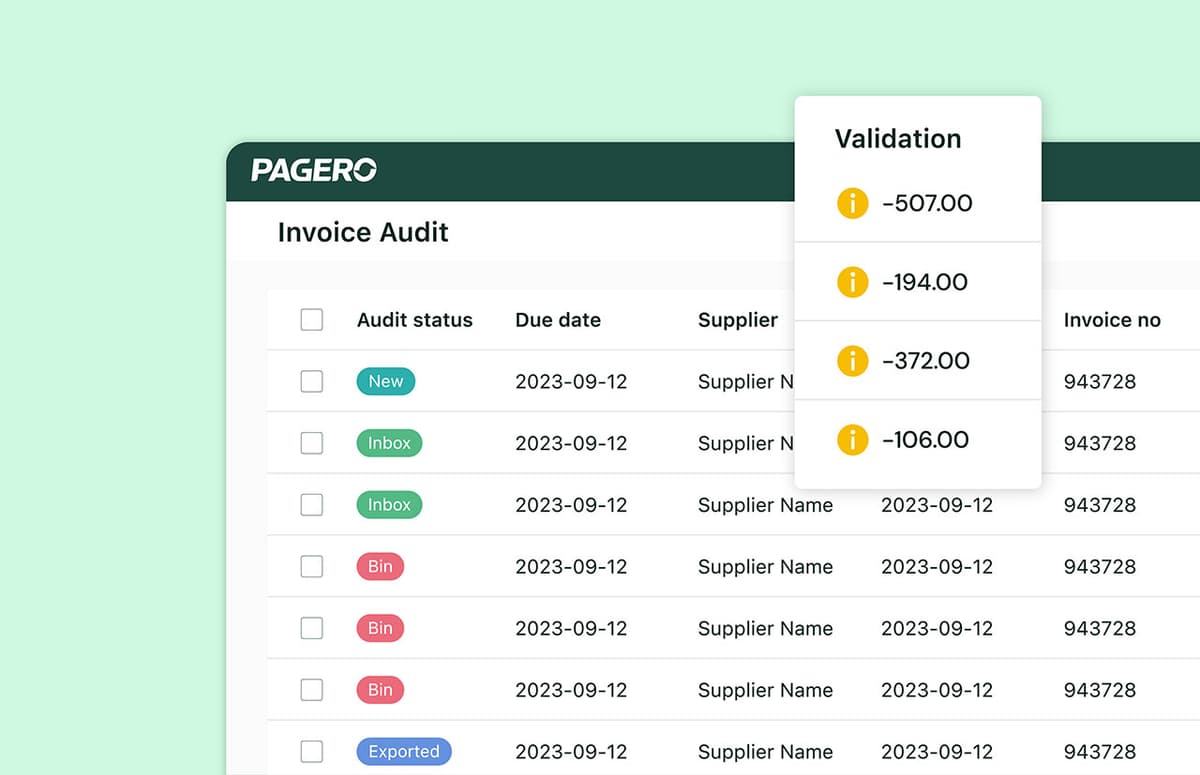The image size is (1200, 775).
Task: Sort the table by Audit status column
Action: (414, 319)
